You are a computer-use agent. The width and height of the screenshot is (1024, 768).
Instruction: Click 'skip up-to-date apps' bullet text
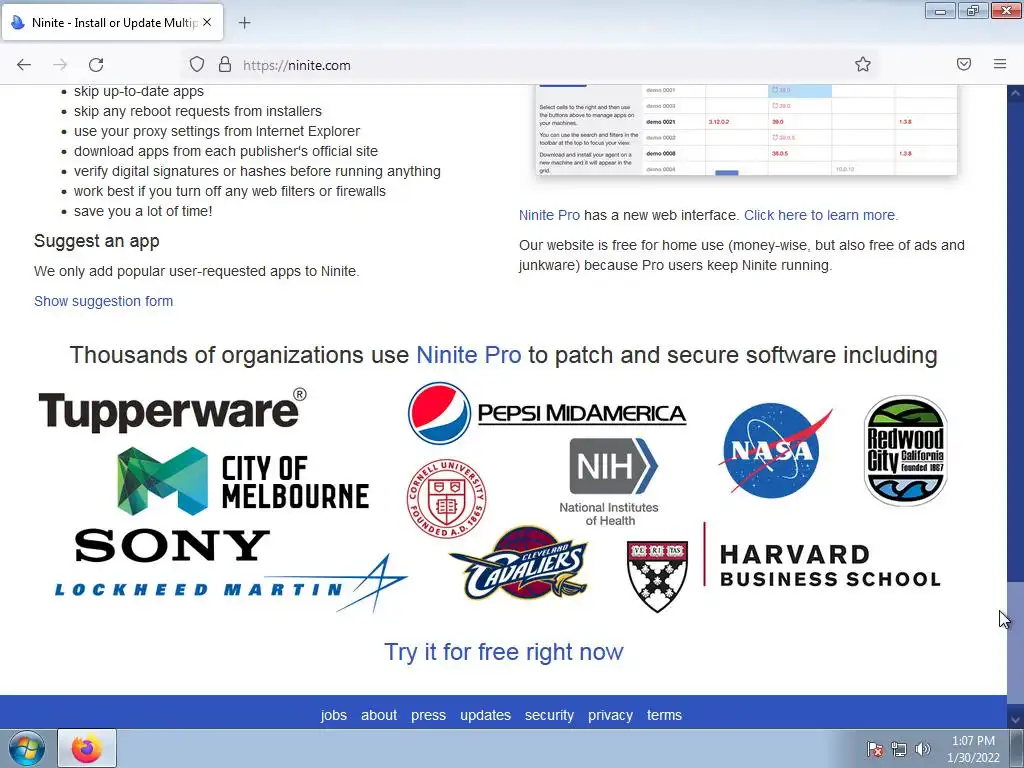tap(138, 91)
